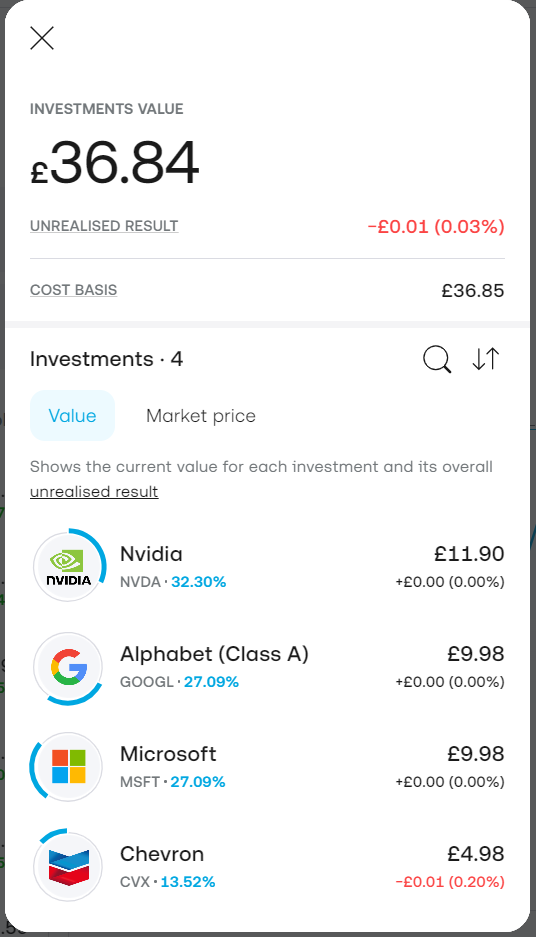Click the UNREALISED RESULT underlined label

coord(104,226)
